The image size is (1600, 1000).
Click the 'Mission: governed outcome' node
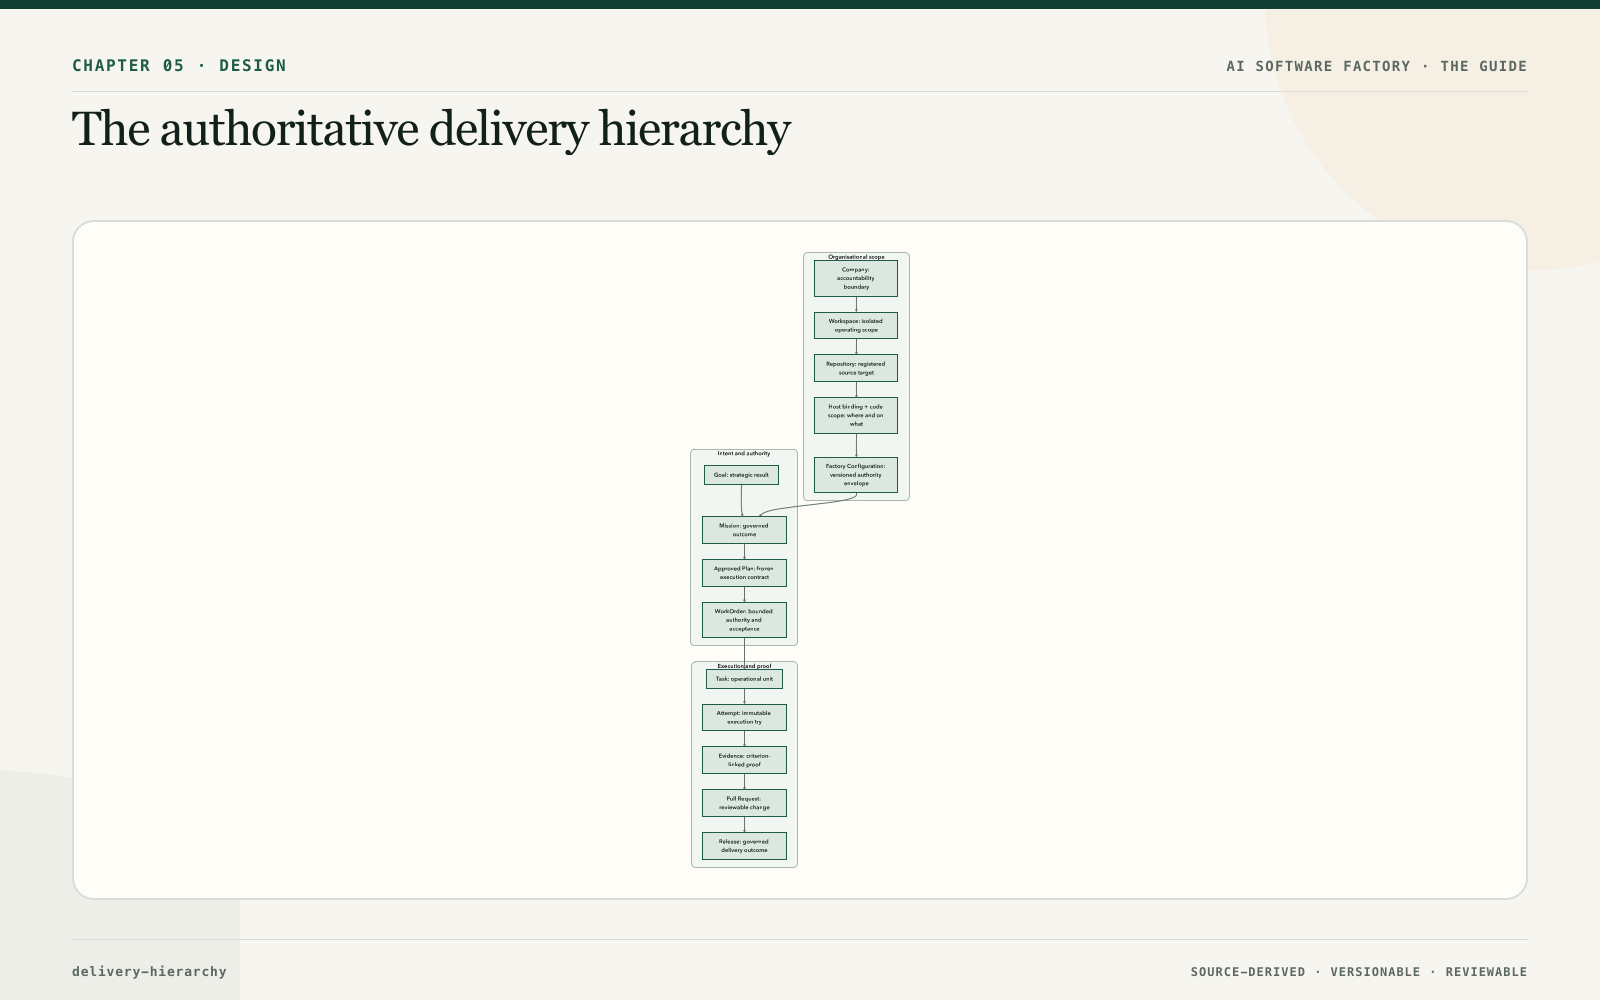(x=744, y=530)
